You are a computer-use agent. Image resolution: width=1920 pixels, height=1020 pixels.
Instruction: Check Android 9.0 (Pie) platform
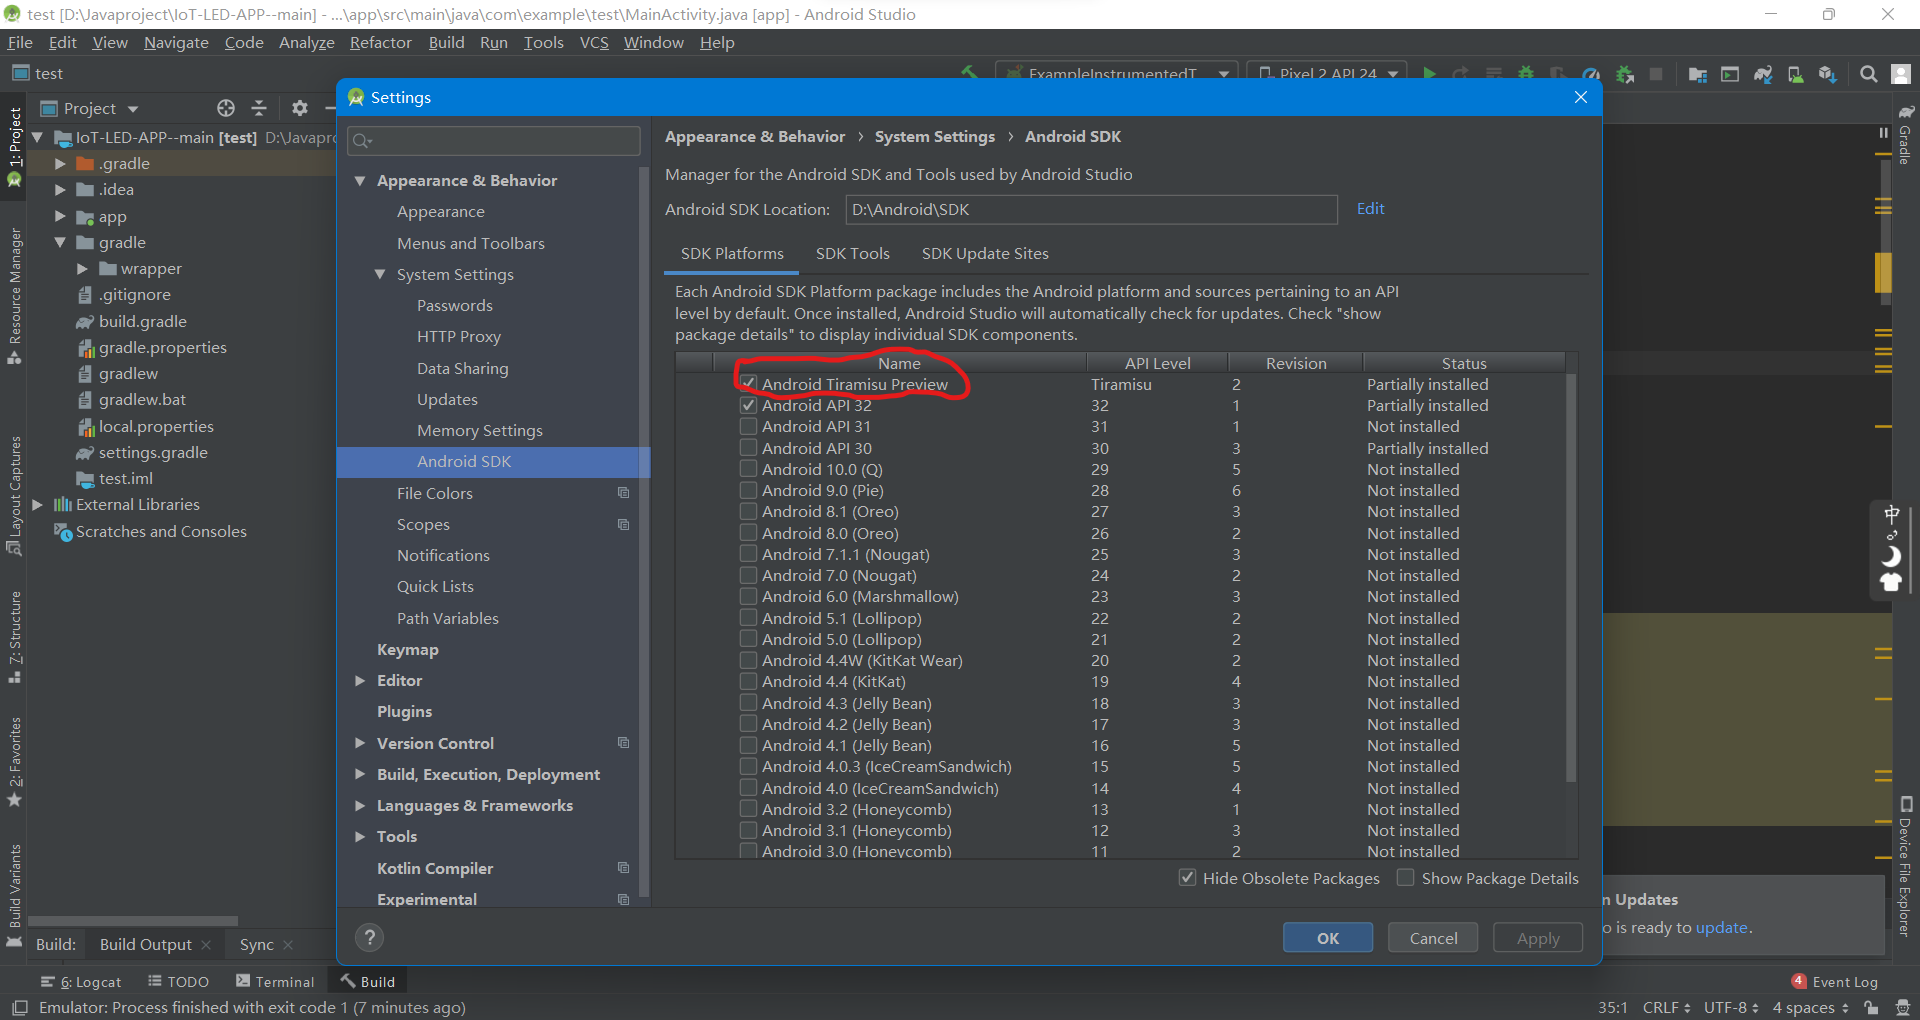(x=748, y=490)
